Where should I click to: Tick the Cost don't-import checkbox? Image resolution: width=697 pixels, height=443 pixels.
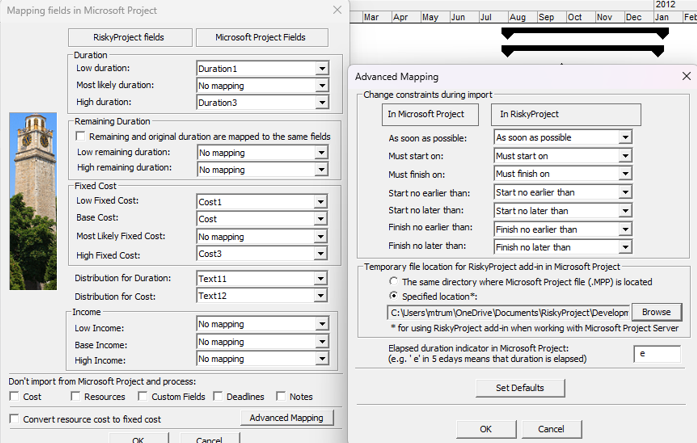[14, 396]
